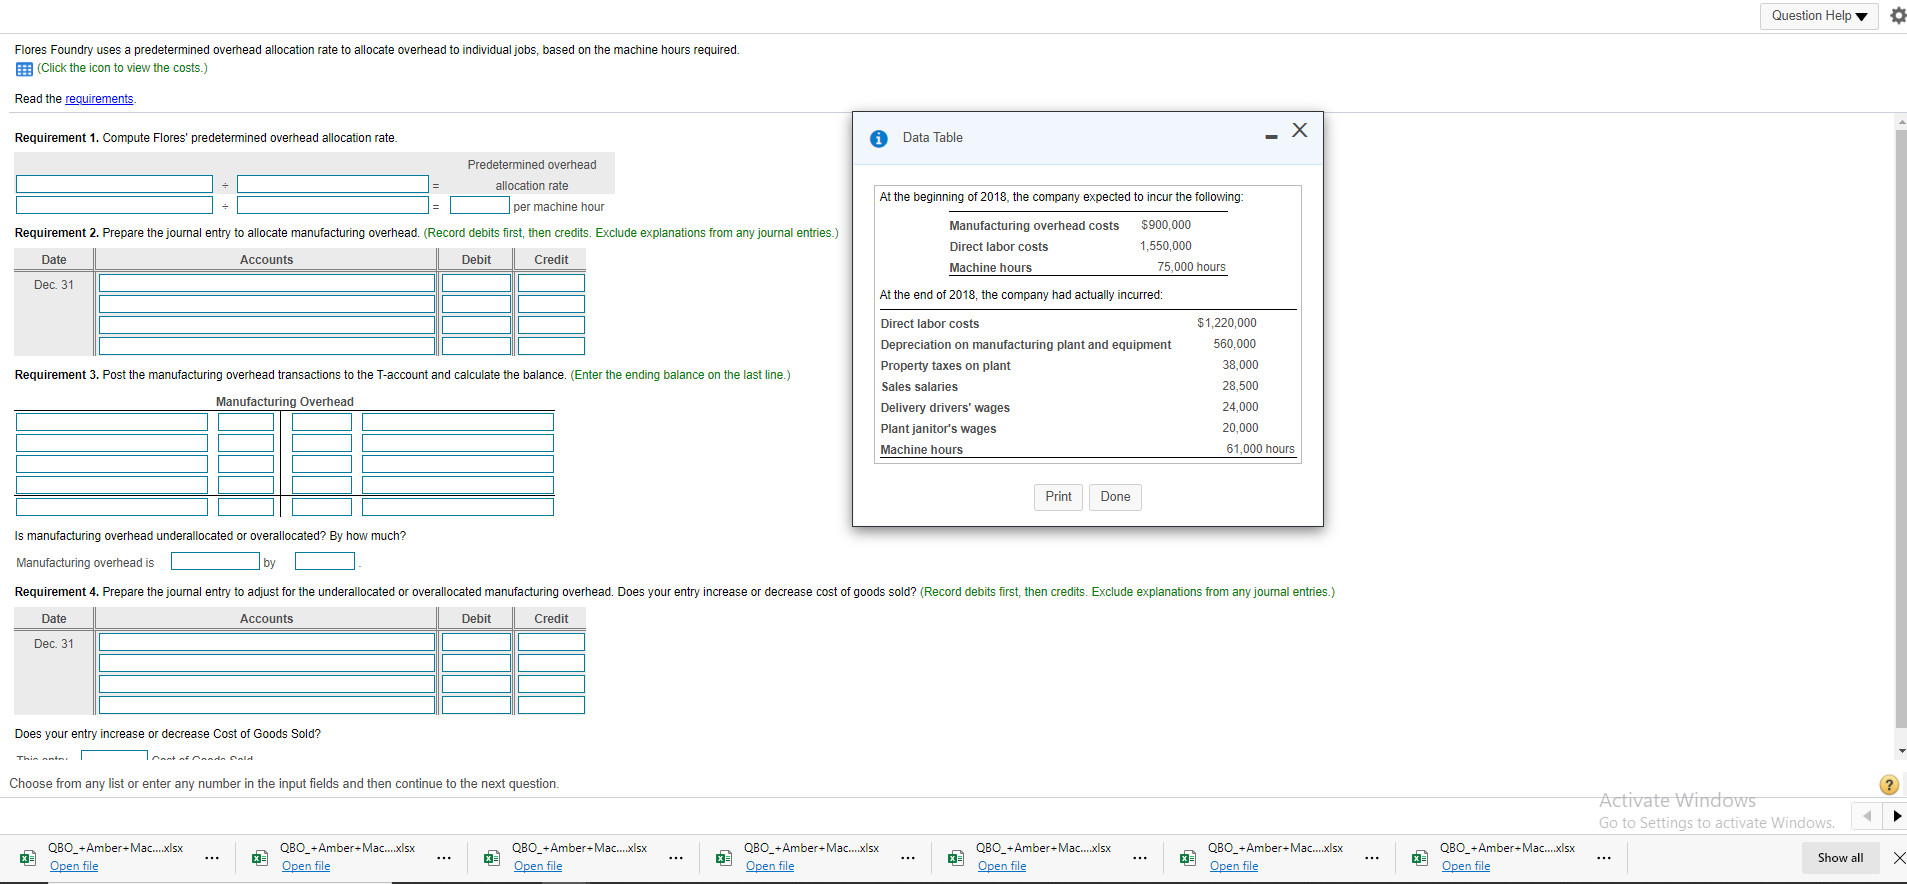
Task: Click the first denominator field of the allocation rate formula
Action: coord(333,184)
